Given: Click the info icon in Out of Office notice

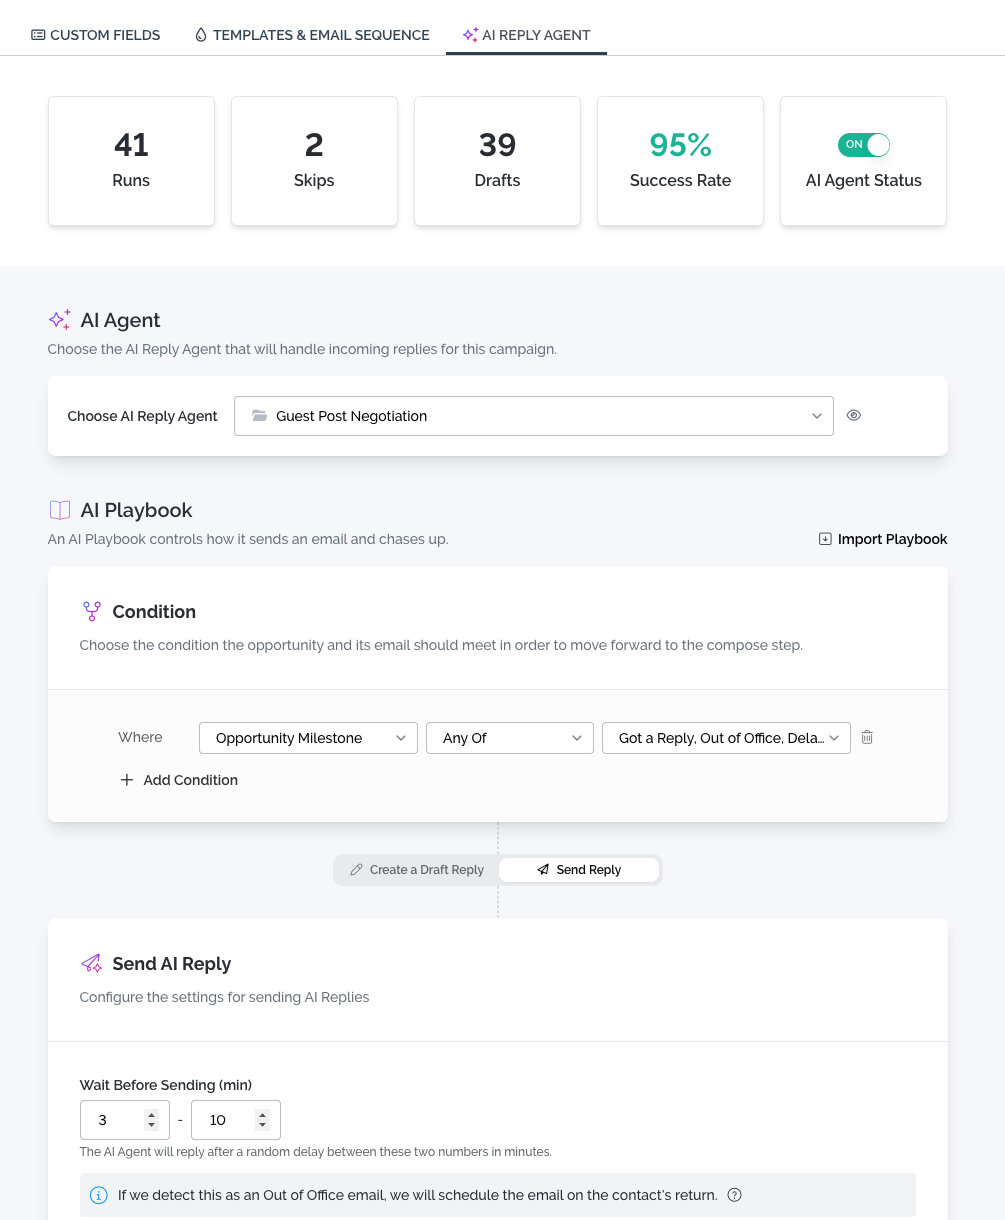Looking at the screenshot, I should [x=99, y=1195].
